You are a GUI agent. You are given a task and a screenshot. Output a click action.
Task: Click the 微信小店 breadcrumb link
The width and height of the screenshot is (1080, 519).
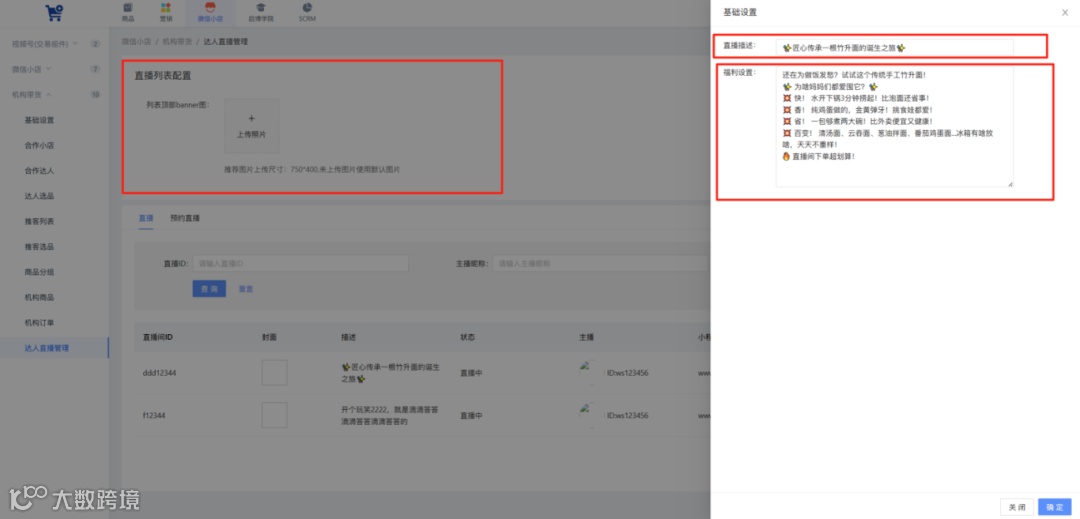click(136, 41)
